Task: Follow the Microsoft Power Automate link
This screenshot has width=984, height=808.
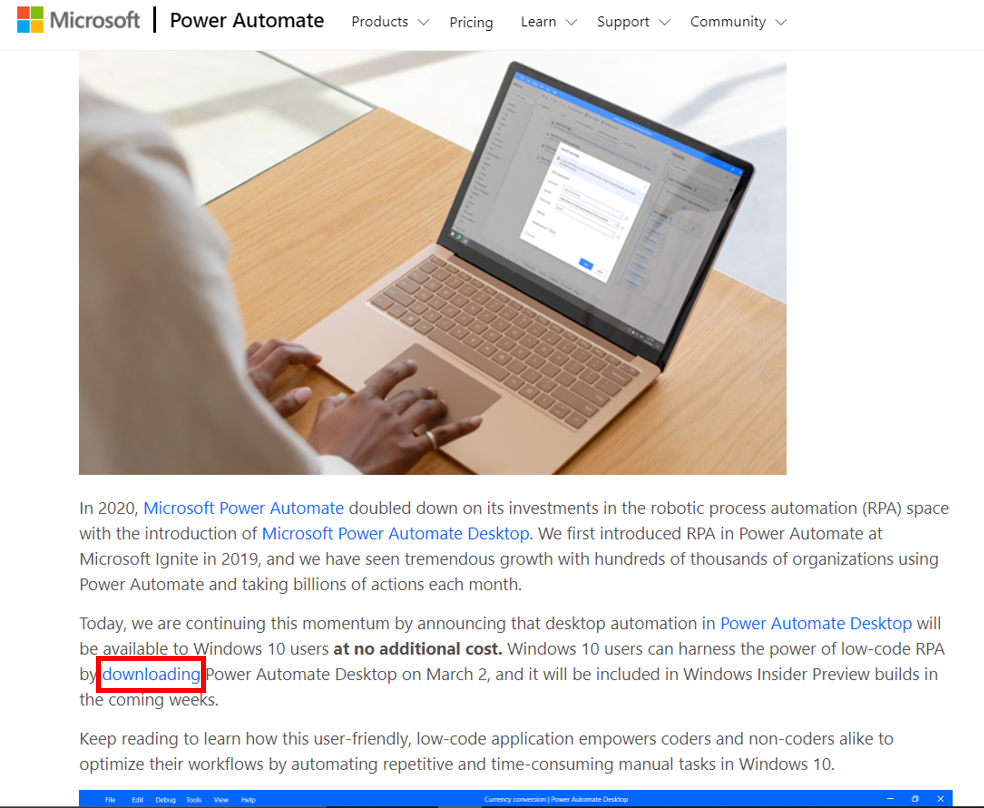Action: 243,508
